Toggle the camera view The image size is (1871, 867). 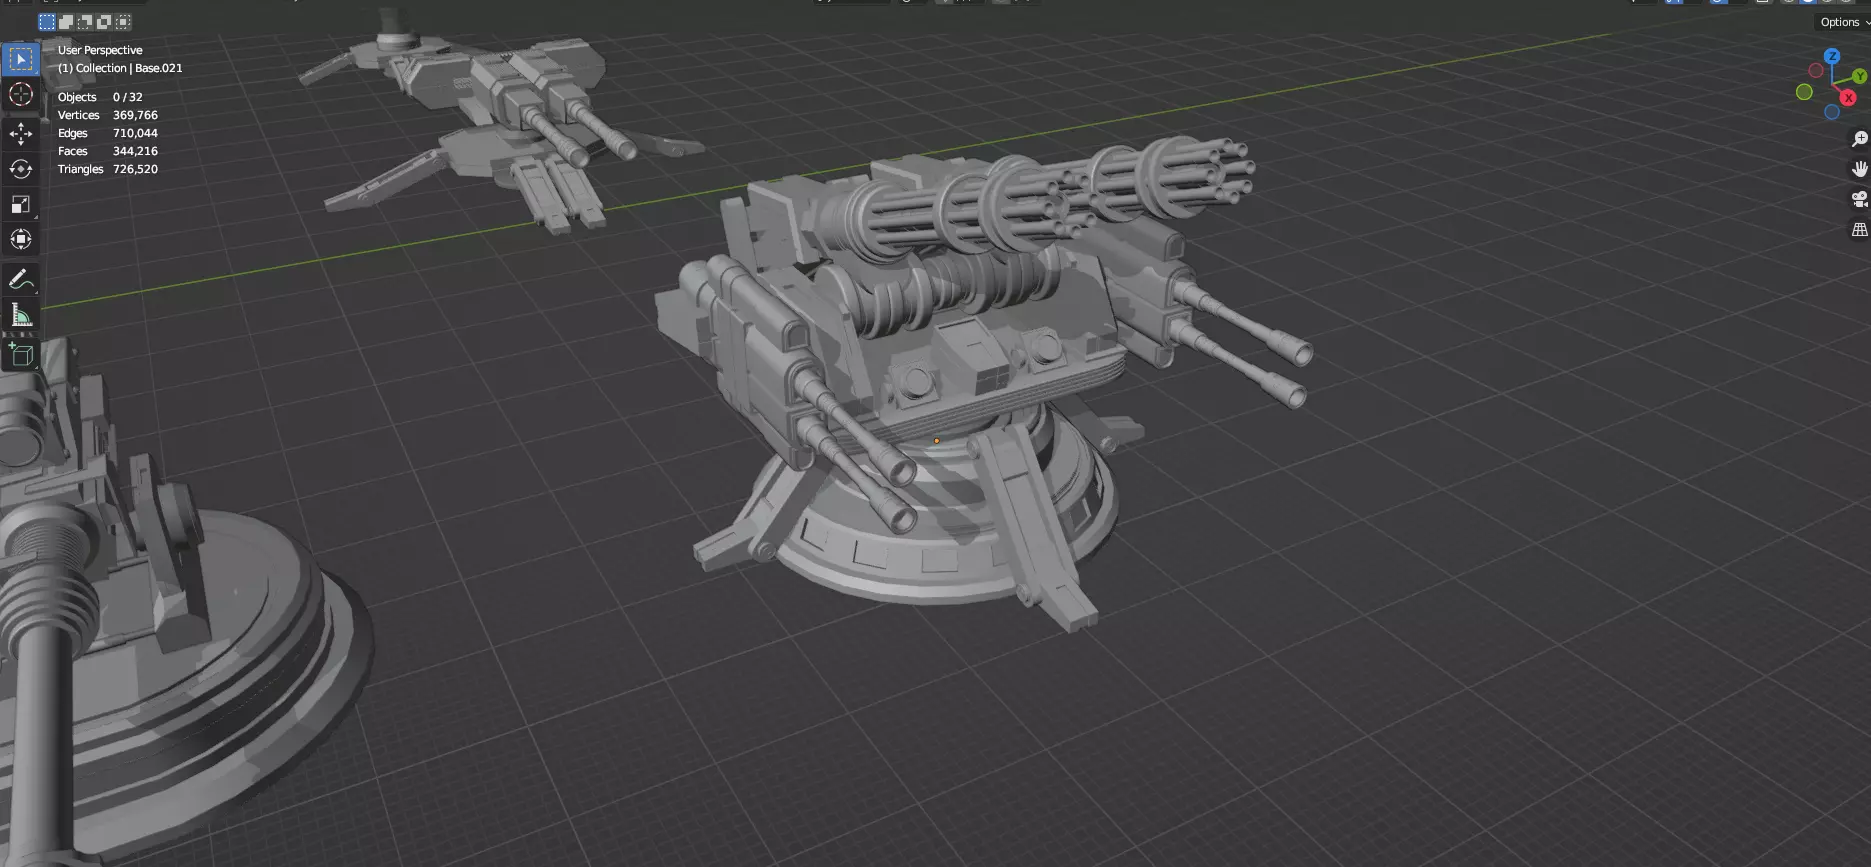[x=1860, y=199]
